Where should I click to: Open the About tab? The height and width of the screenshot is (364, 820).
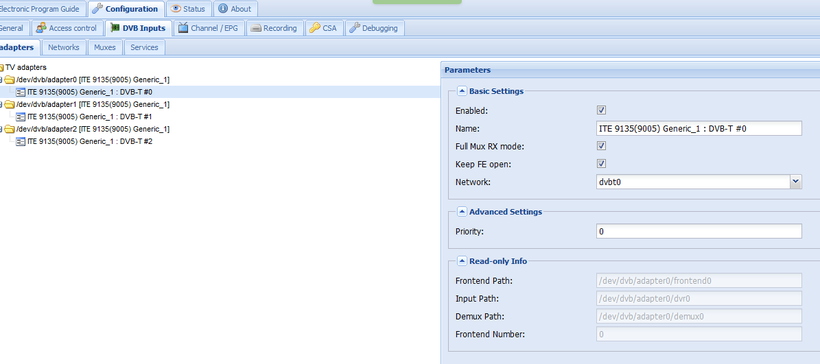(235, 9)
